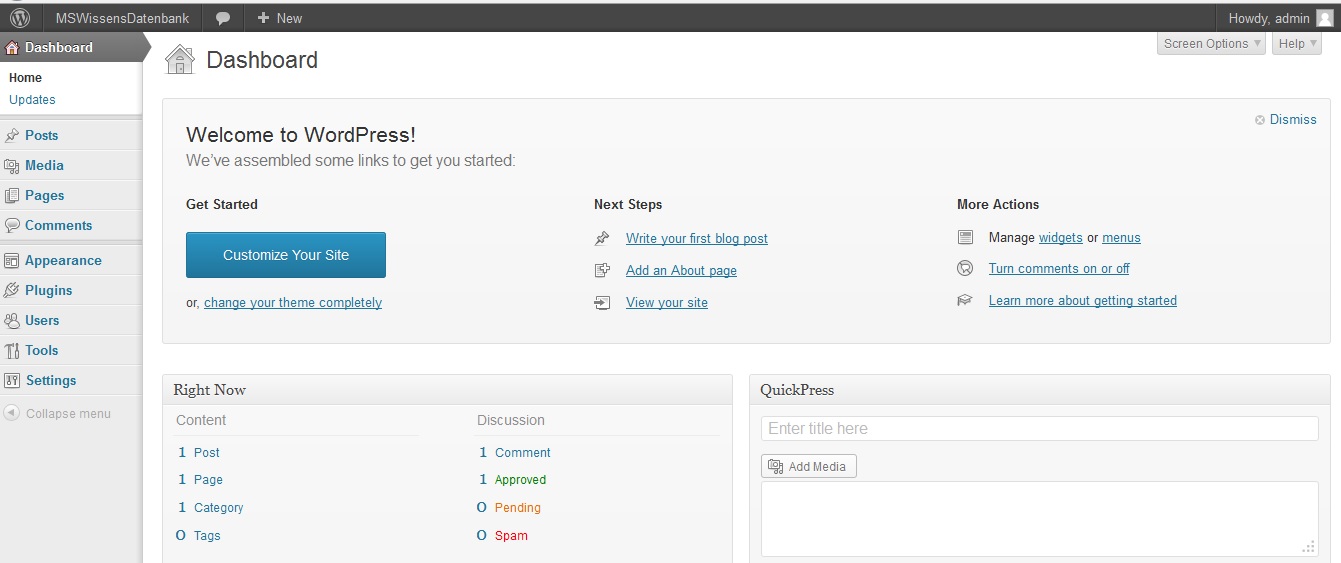The image size is (1341, 563).
Task: Click the Tools wrench icon
Action: (x=12, y=350)
